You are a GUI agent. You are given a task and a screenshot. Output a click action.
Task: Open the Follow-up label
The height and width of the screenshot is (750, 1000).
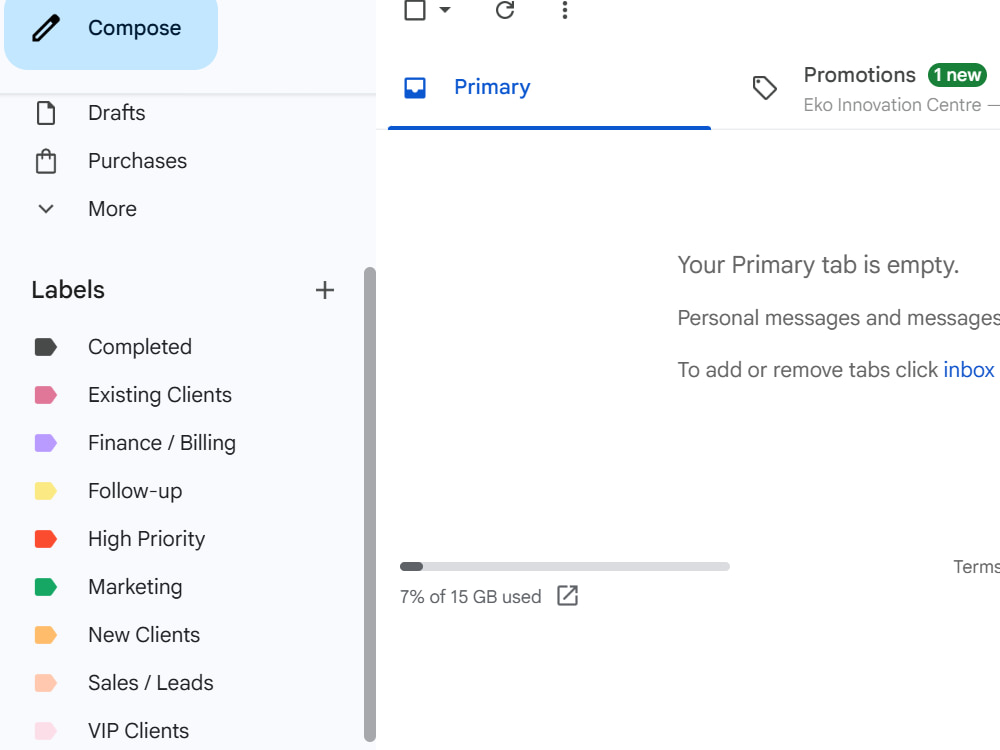tap(135, 490)
